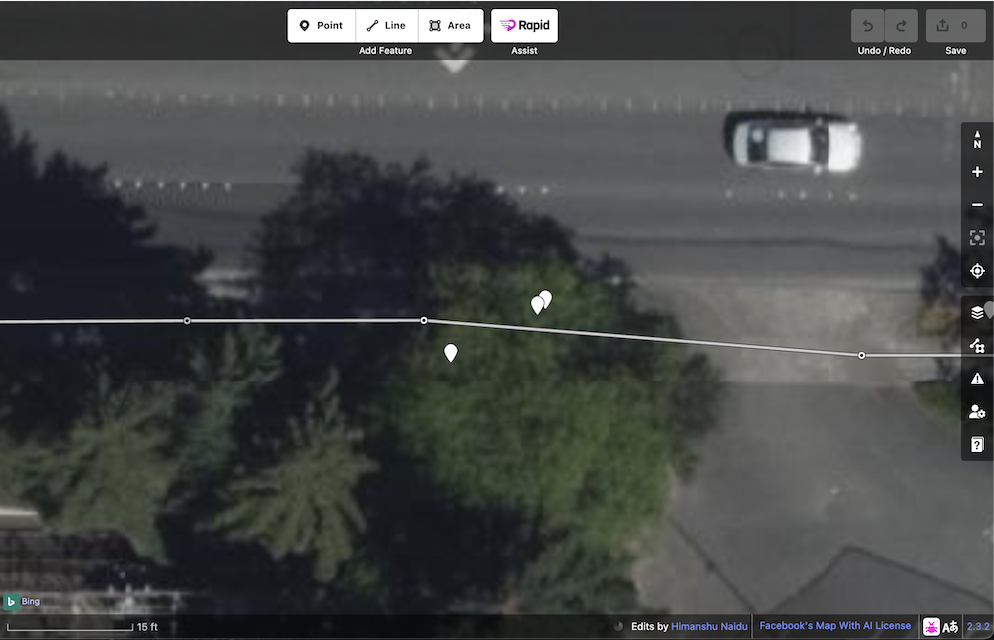
Task: Click the locate-me geolocation icon
Action: (977, 271)
